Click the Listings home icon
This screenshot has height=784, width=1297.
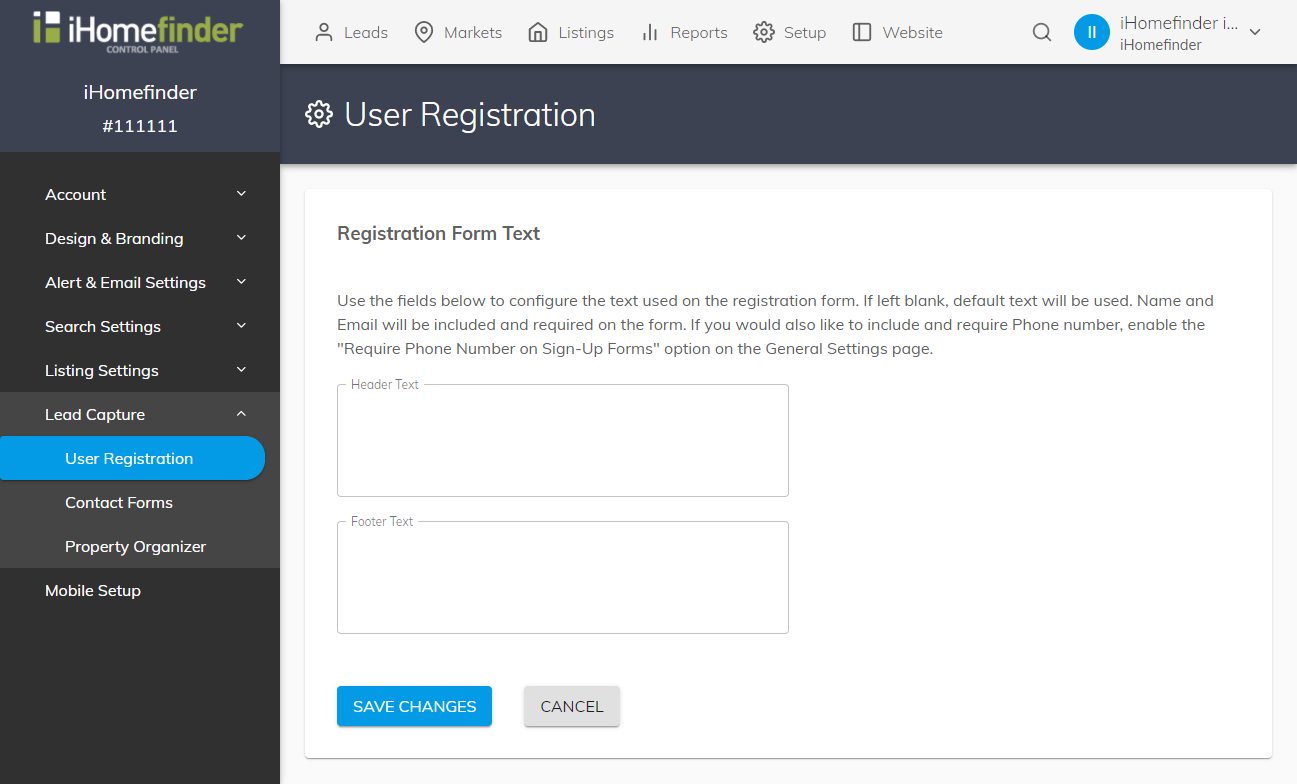pos(536,31)
